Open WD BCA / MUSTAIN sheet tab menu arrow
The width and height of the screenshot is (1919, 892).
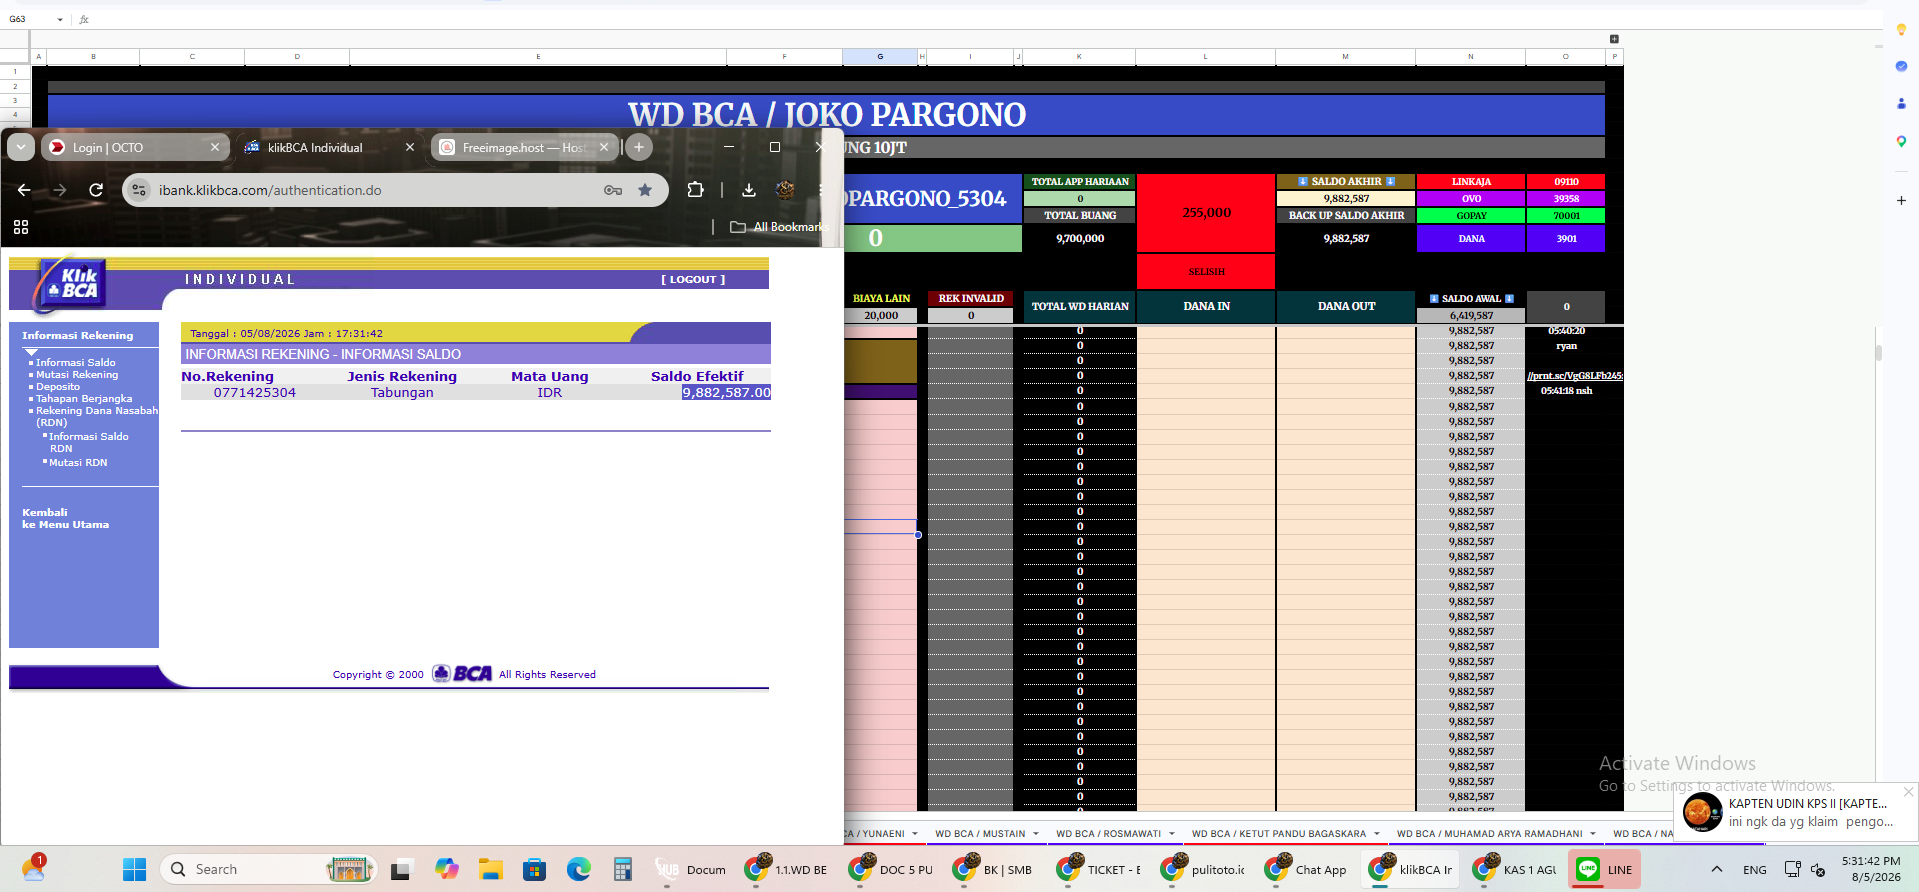[x=1036, y=834]
